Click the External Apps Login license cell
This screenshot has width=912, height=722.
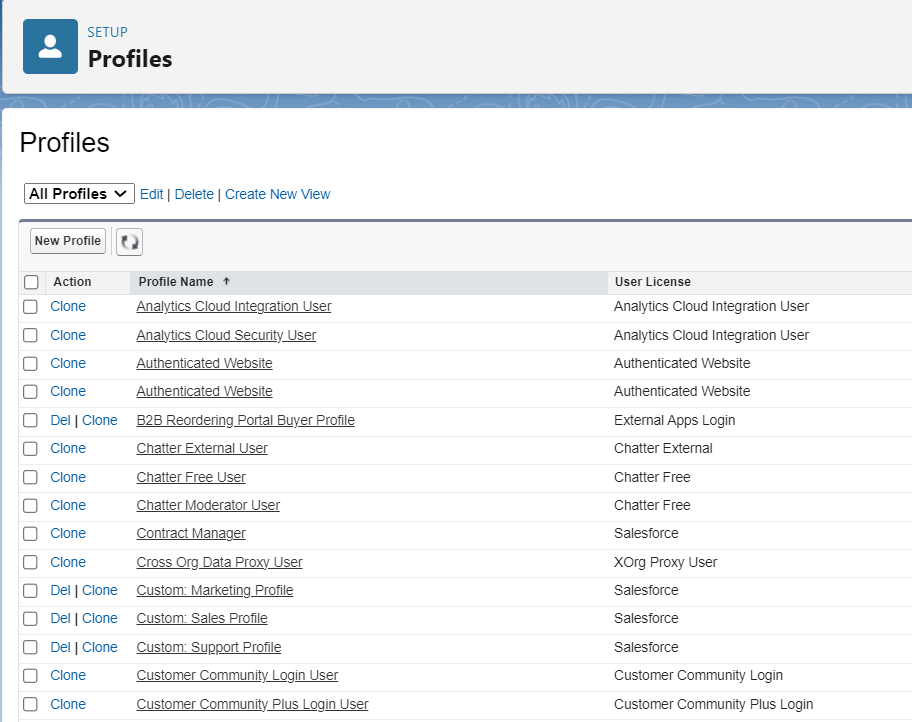pos(675,420)
